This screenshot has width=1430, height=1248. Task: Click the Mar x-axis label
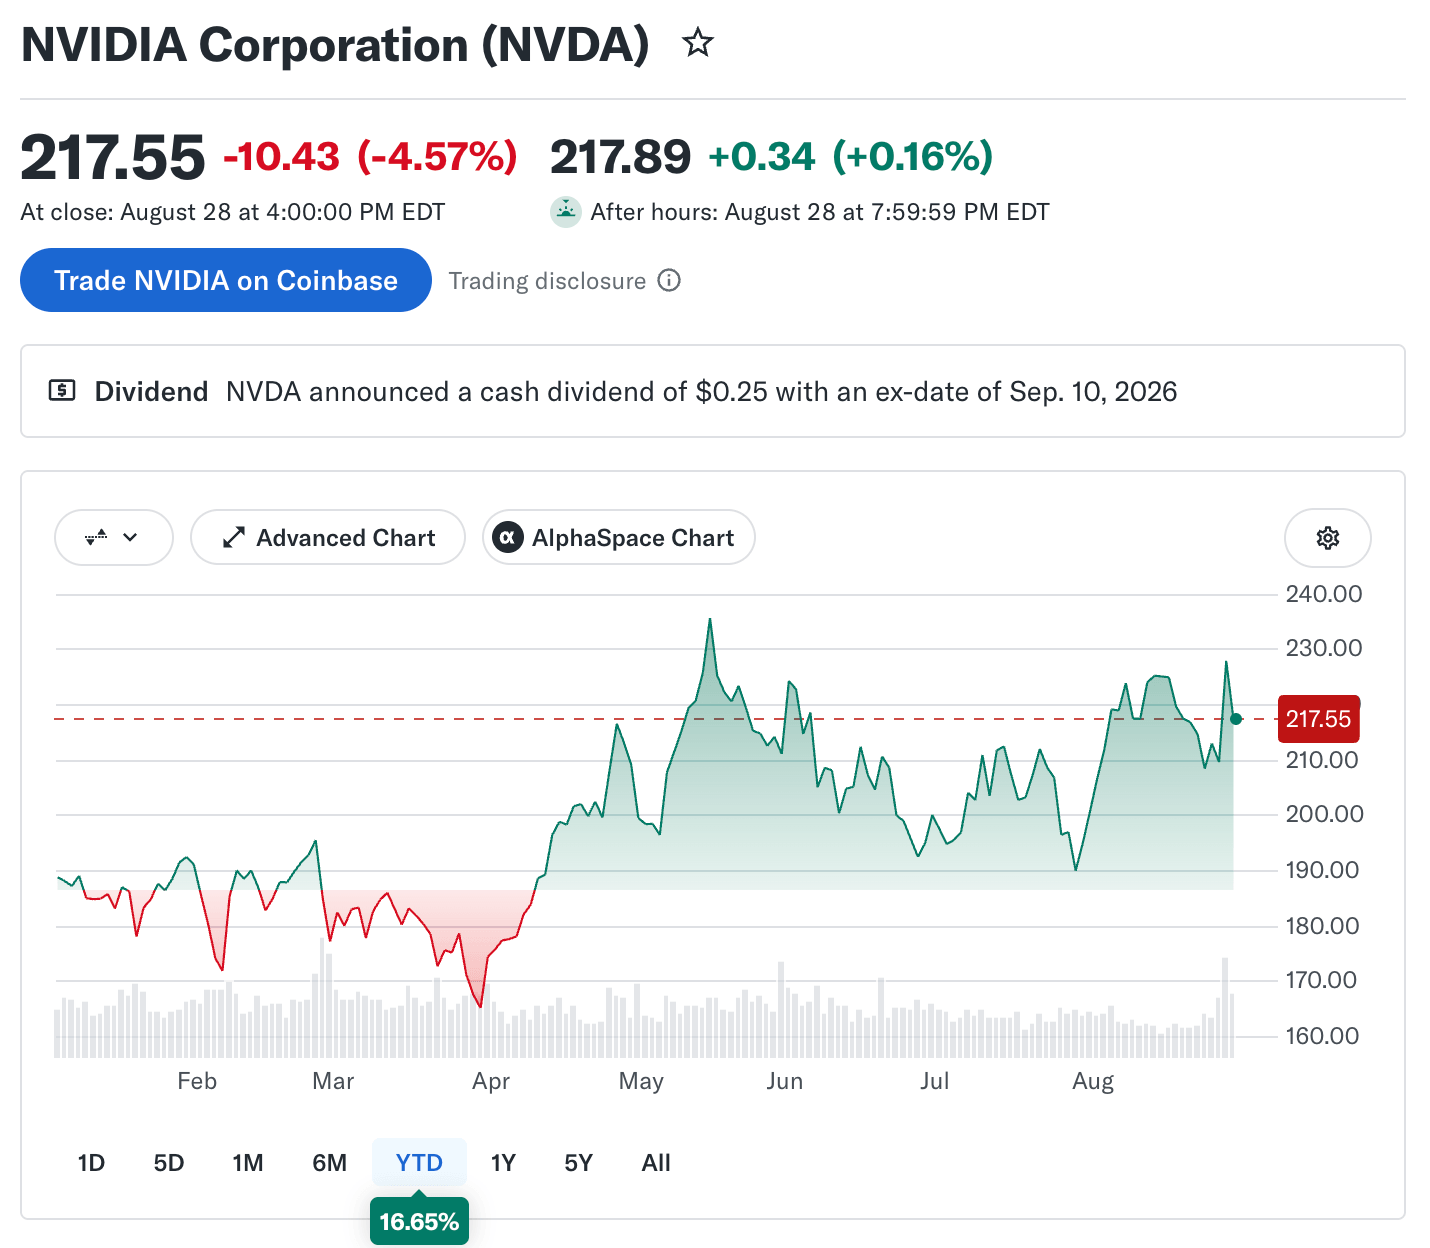pos(333,1081)
